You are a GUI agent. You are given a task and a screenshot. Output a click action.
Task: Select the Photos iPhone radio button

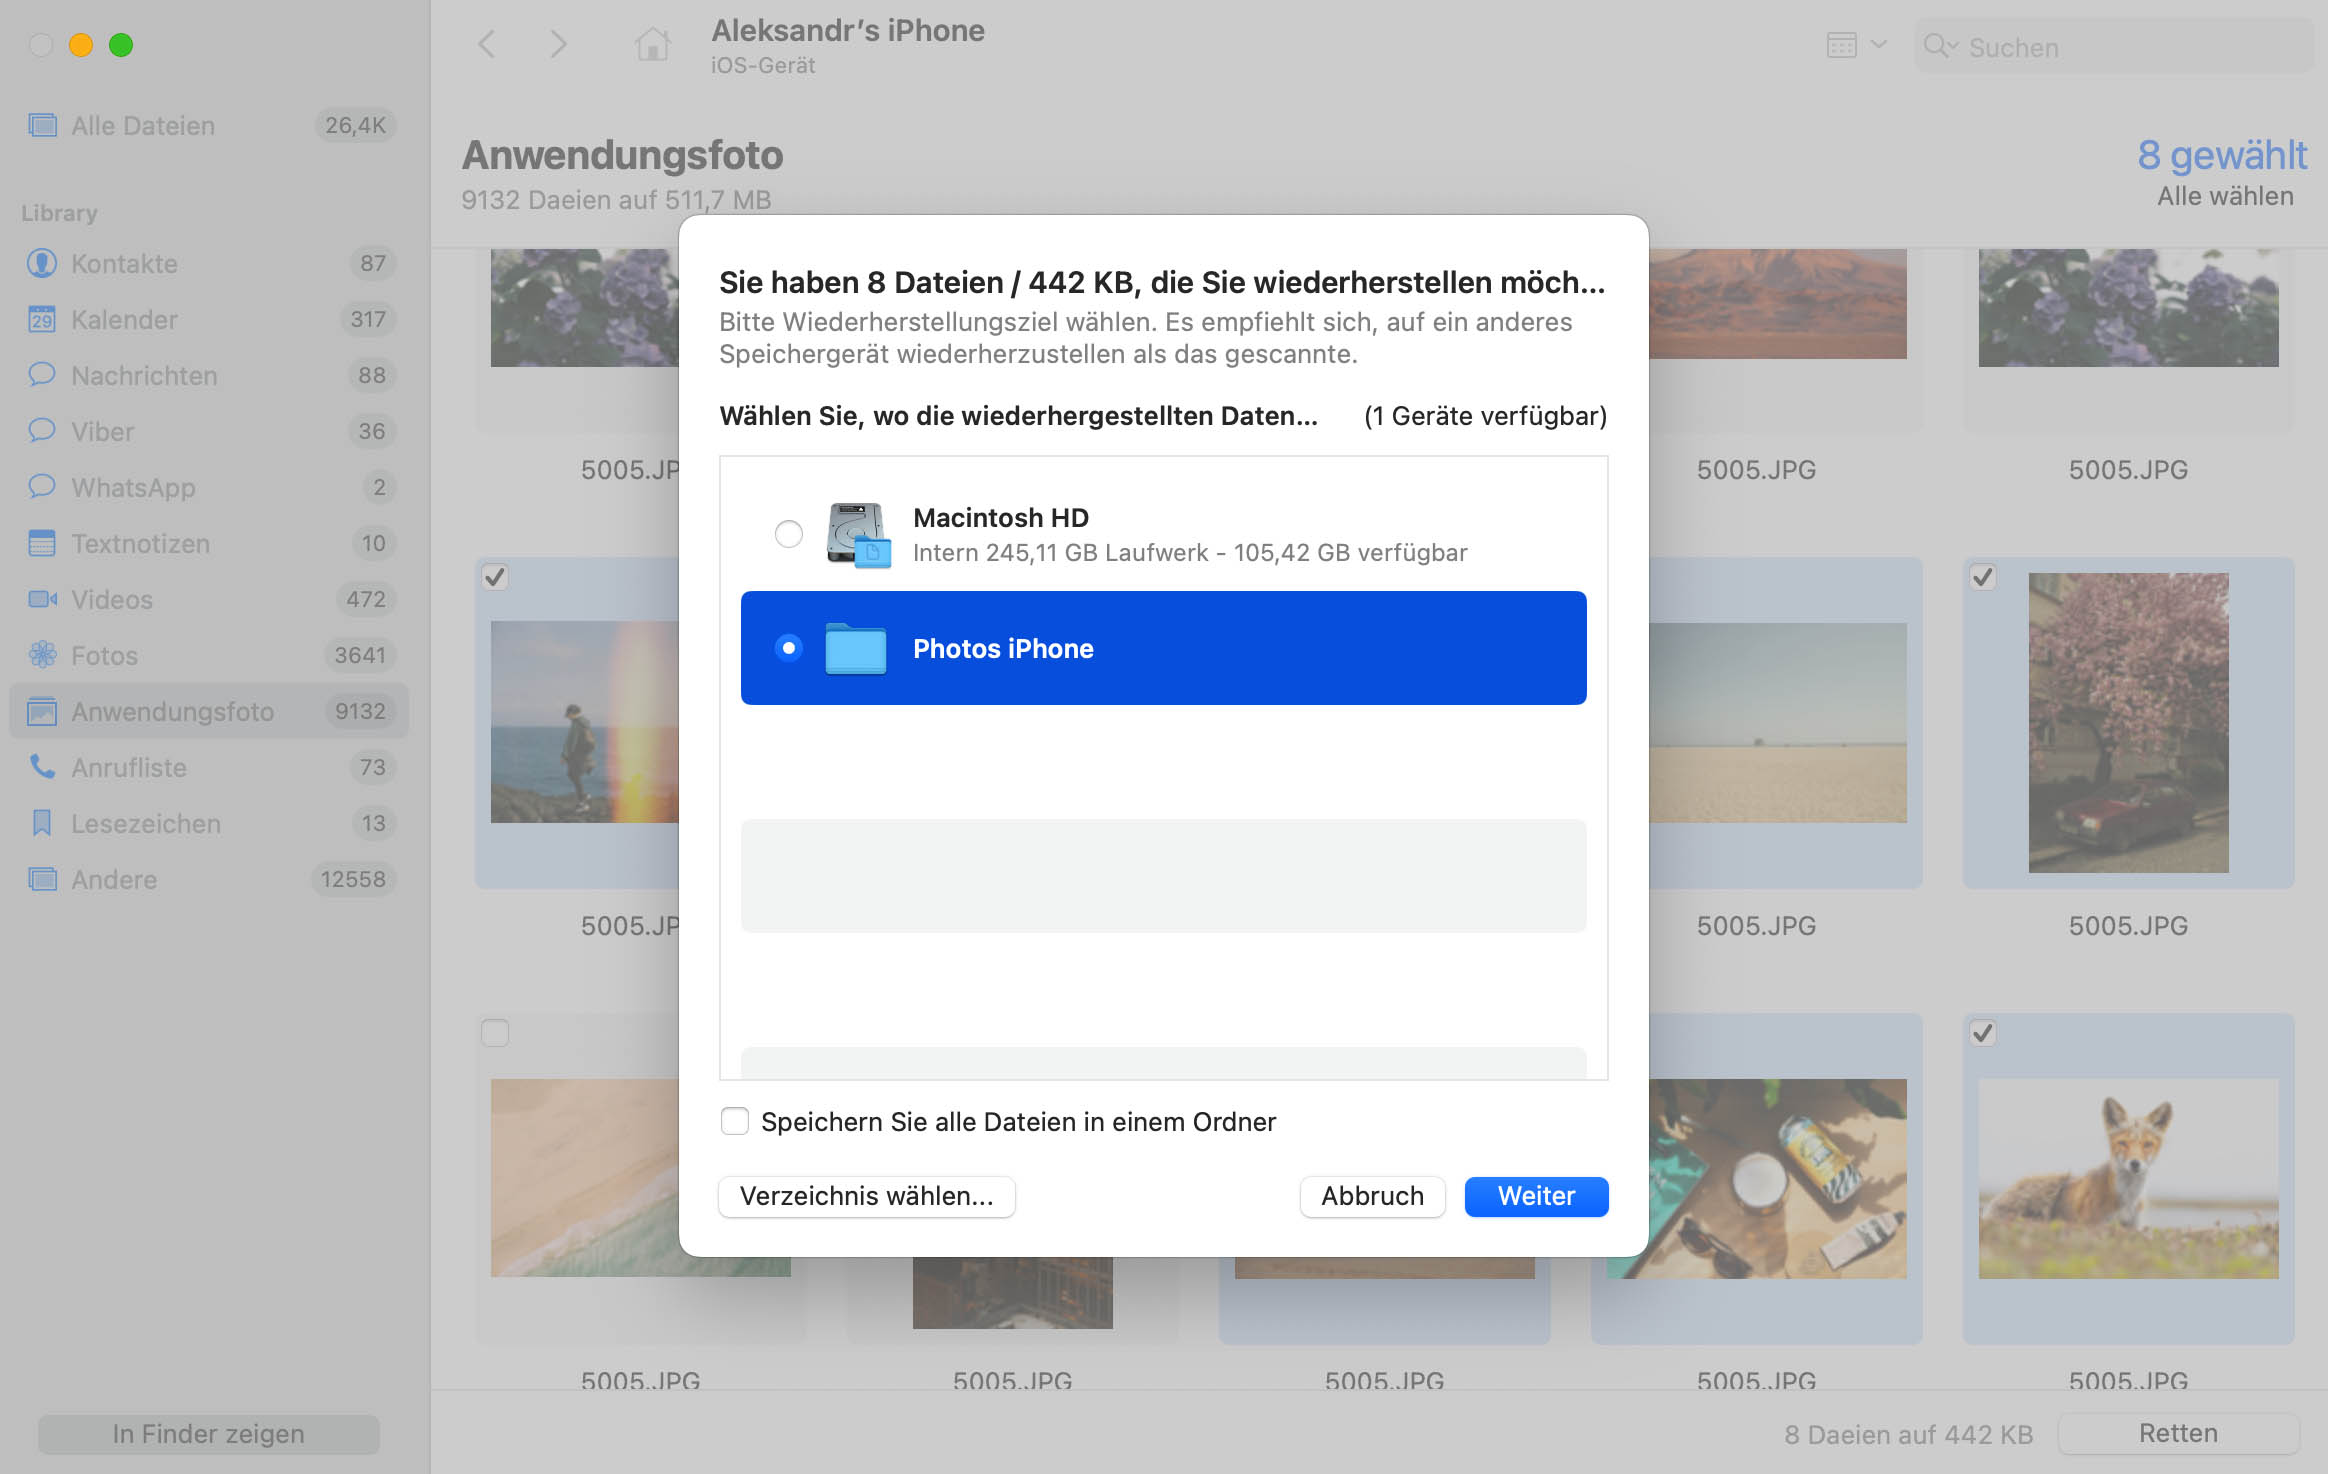click(789, 648)
